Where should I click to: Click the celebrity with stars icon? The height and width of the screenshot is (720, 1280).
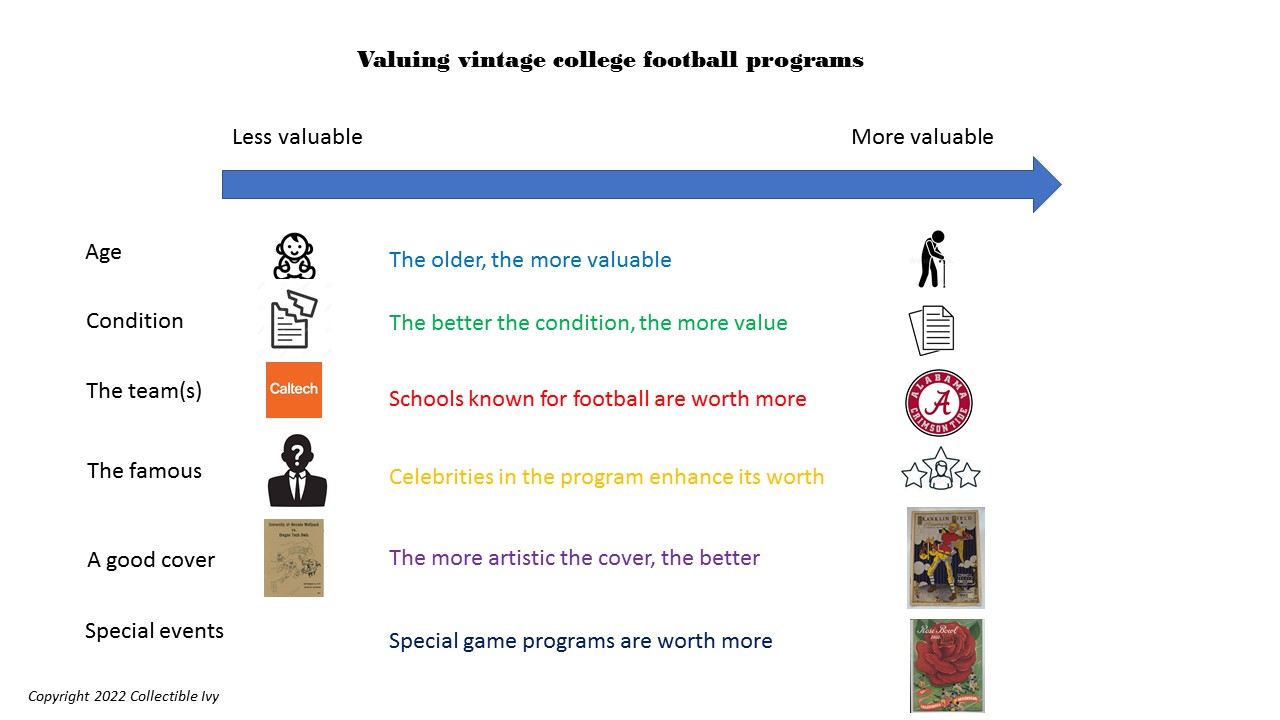(x=940, y=469)
